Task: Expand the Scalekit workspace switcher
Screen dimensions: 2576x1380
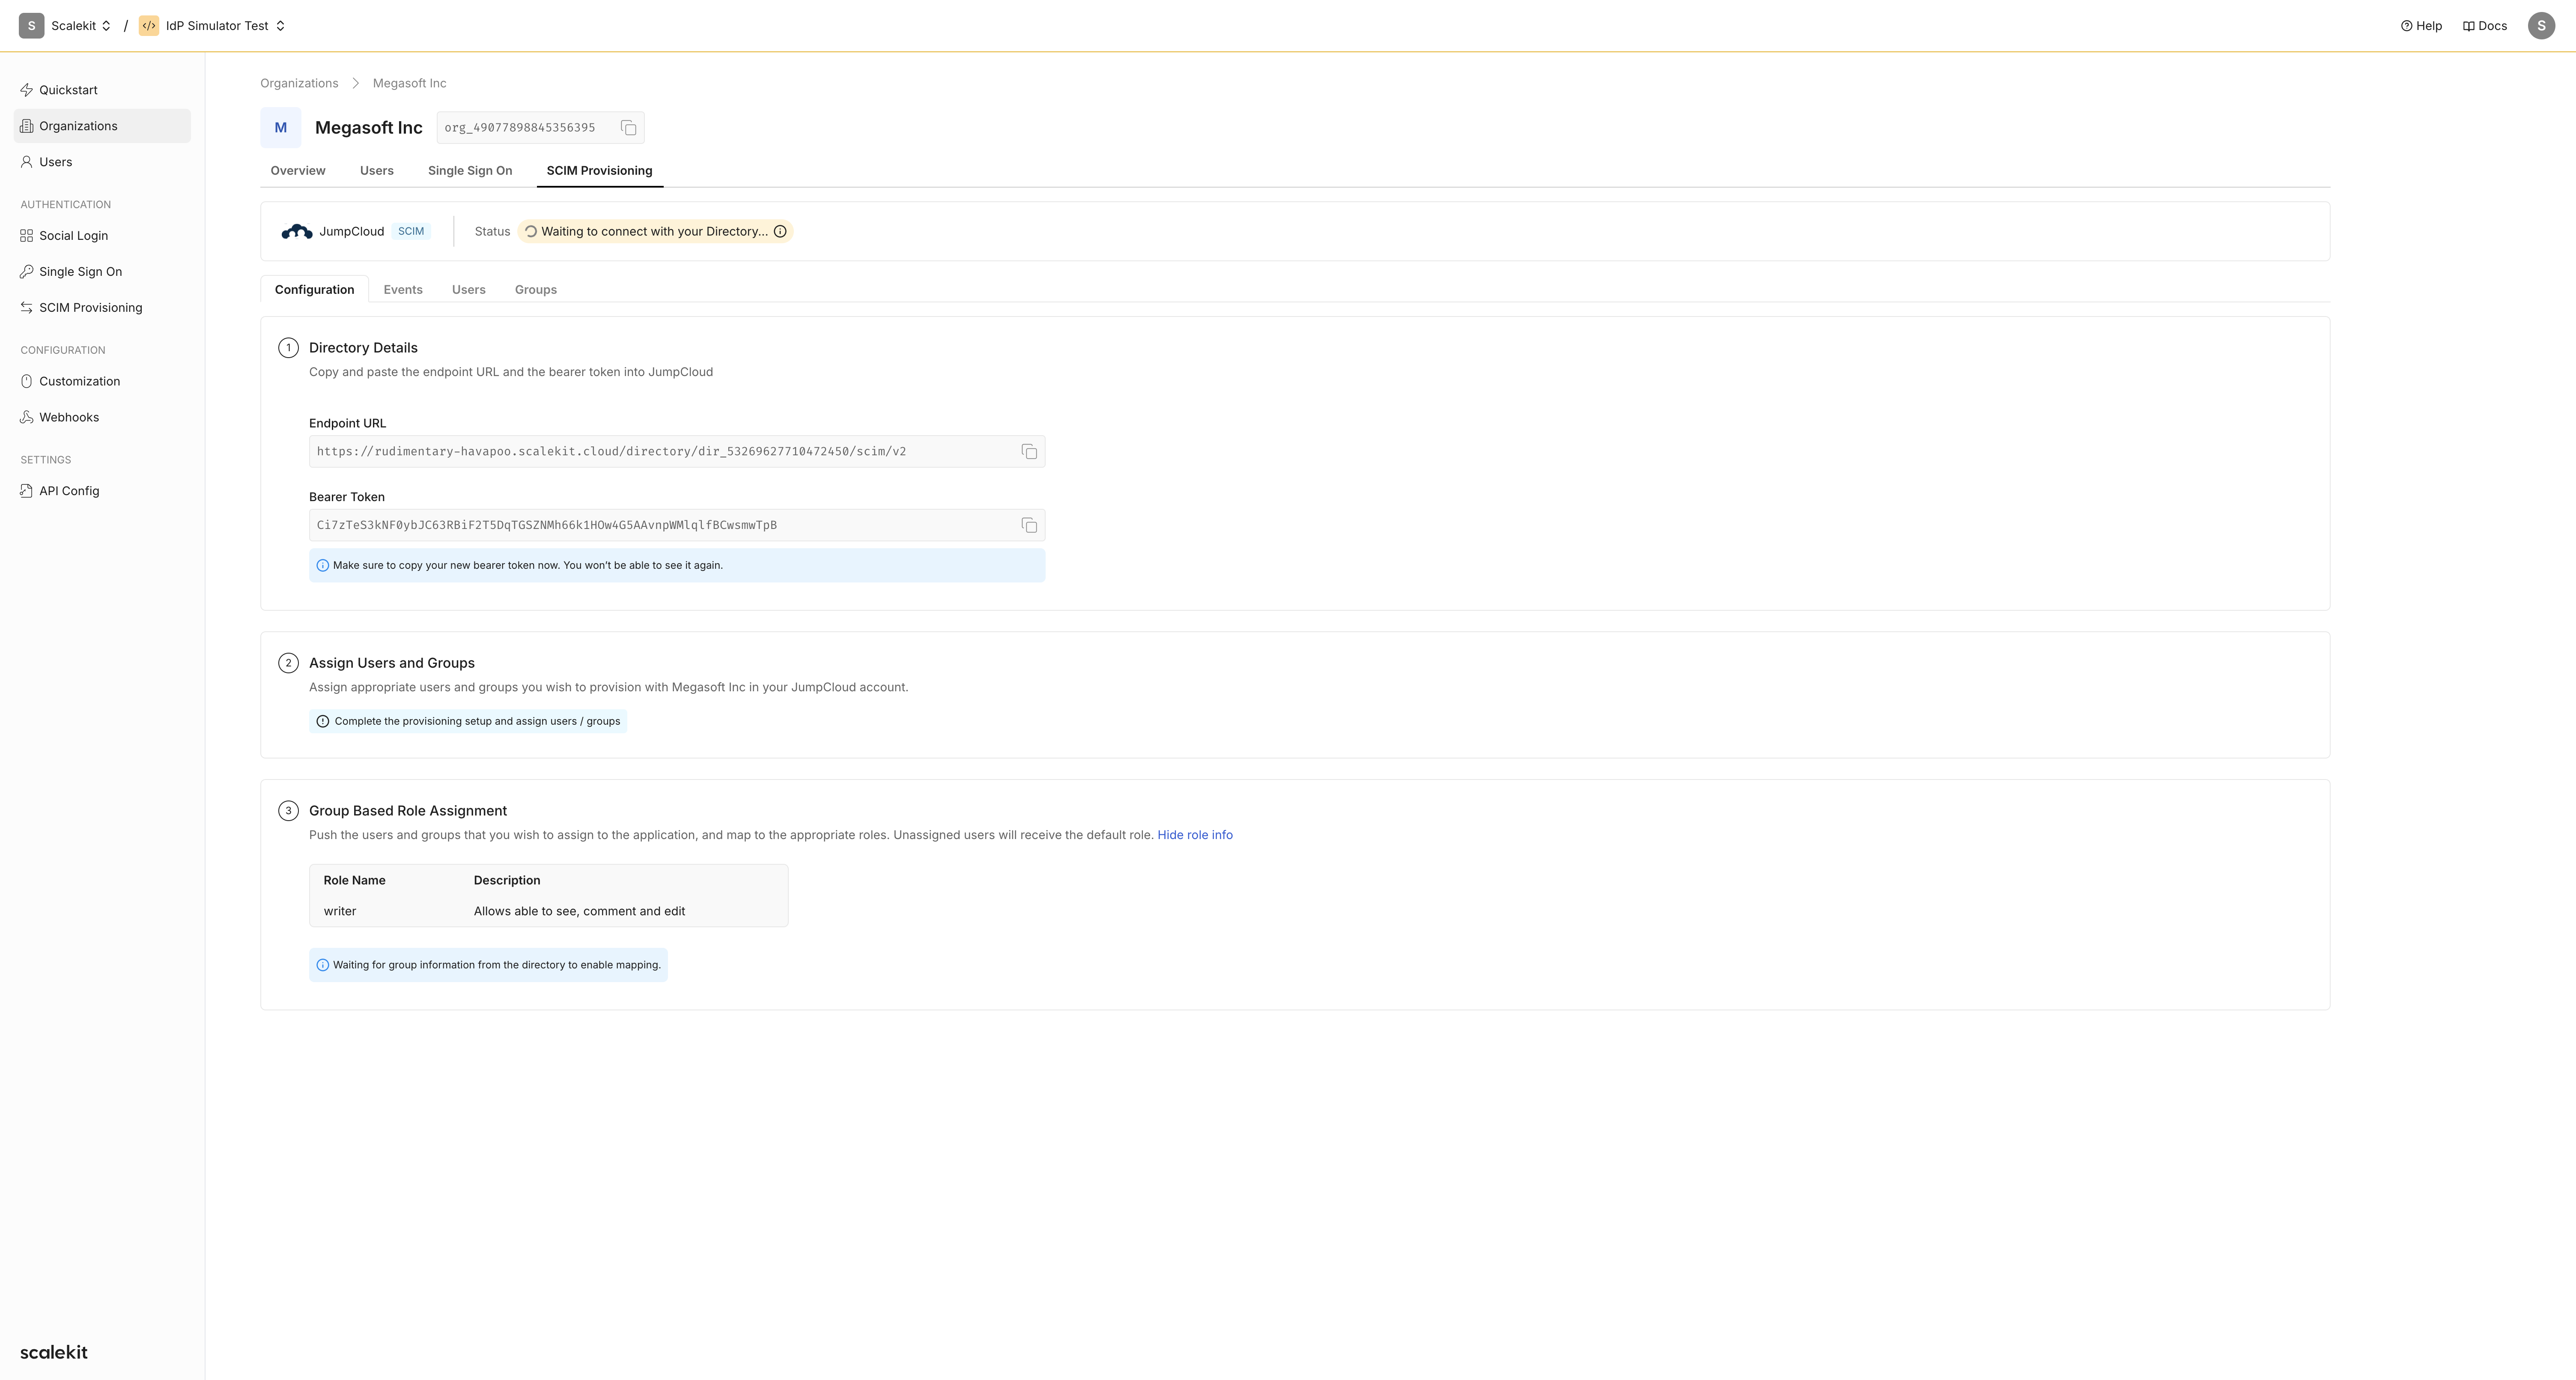Action: (x=80, y=26)
